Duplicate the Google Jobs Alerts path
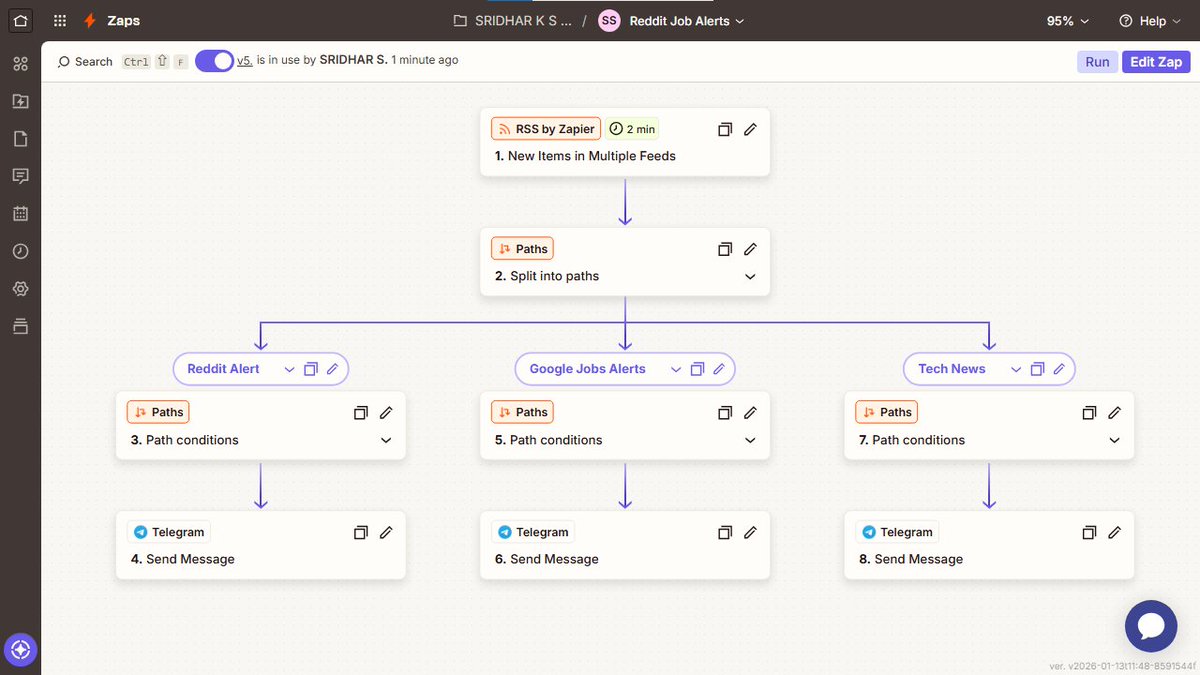Viewport: 1200px width, 675px height. pyautogui.click(x=697, y=369)
